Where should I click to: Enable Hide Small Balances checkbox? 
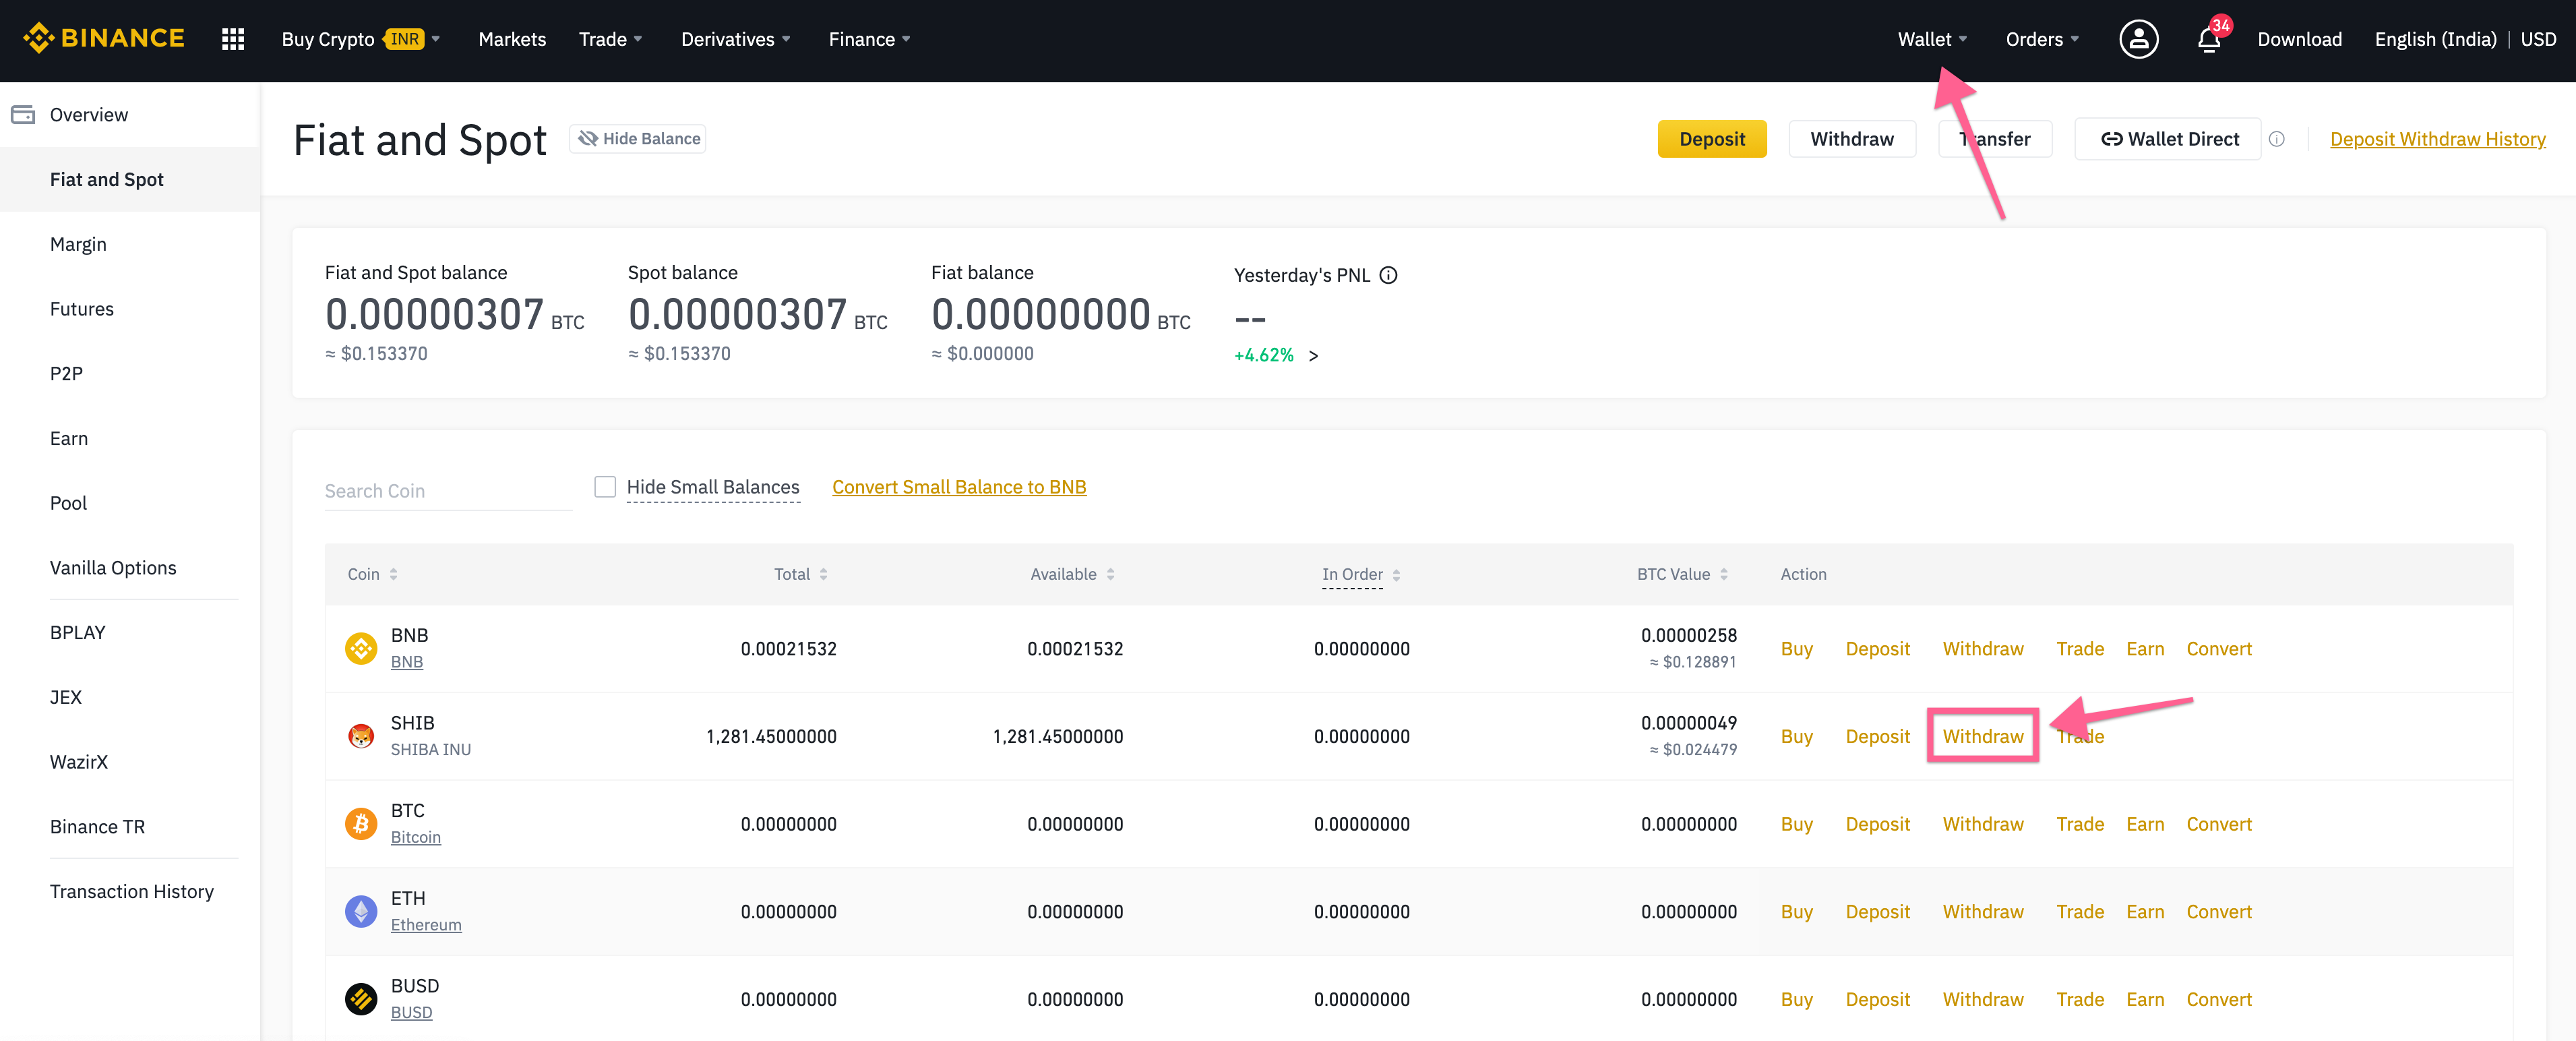pyautogui.click(x=605, y=487)
